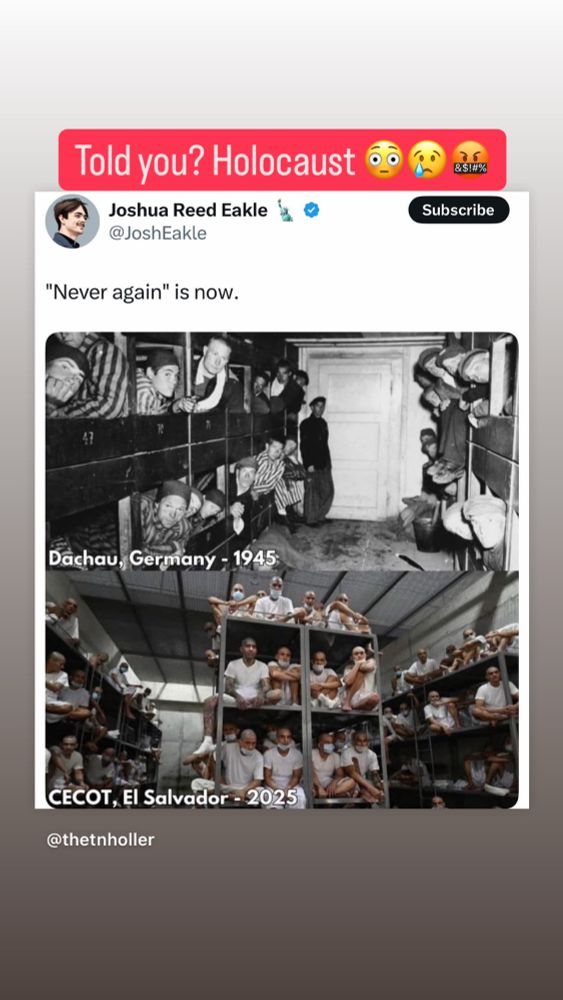The width and height of the screenshot is (563, 1000).
Task: Click the "Dachau, Germany - 1945" caption
Action: click(163, 559)
